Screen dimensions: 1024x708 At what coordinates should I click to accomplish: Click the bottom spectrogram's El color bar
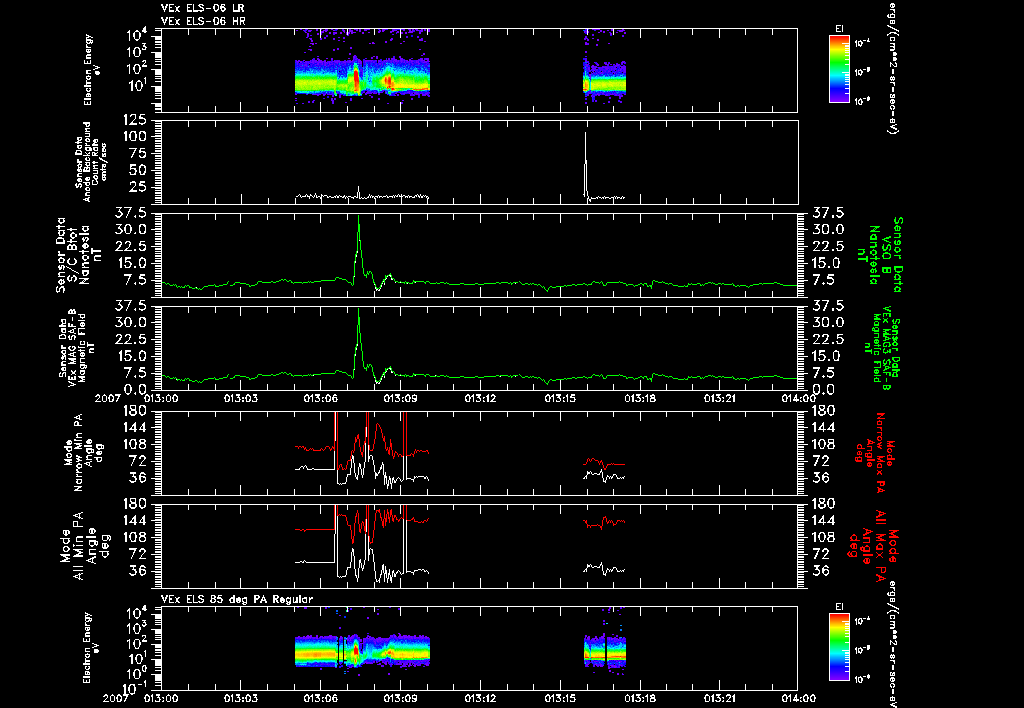click(x=839, y=649)
